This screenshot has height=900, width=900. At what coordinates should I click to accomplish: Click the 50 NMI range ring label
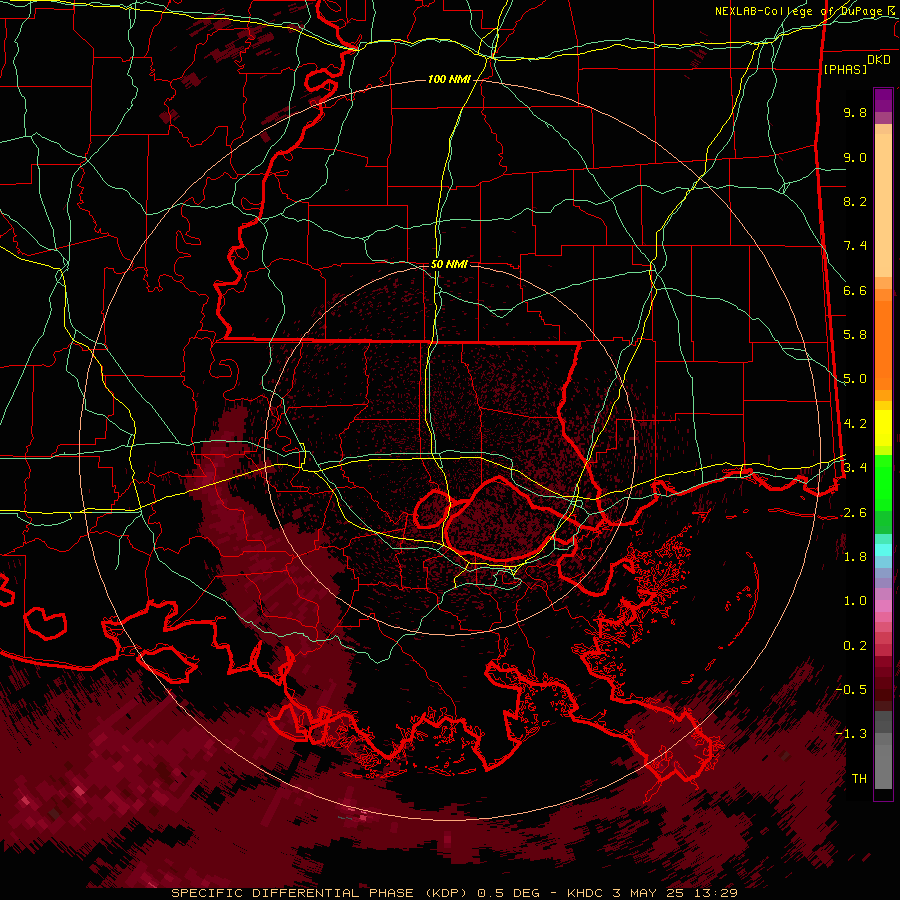449,264
